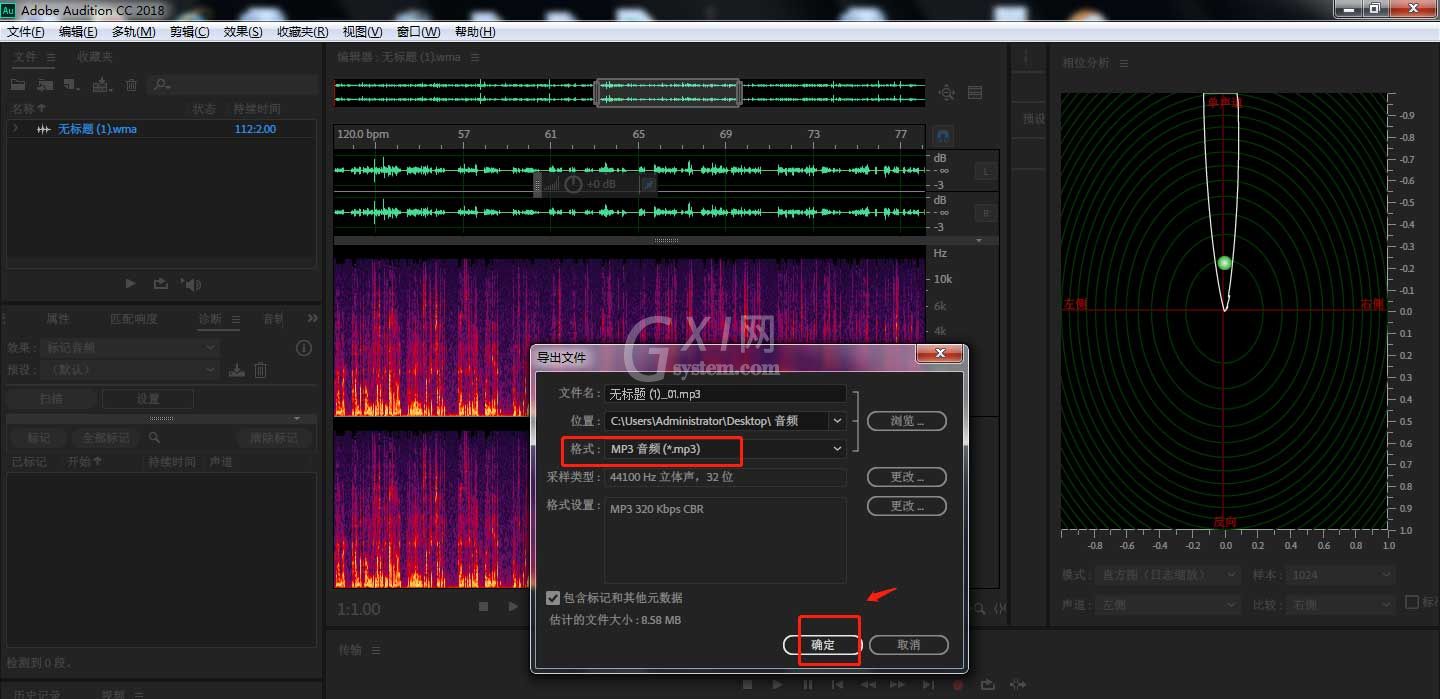Toggle the headphone monitoring icon above dB scale
1440x699 pixels.
tap(942, 135)
